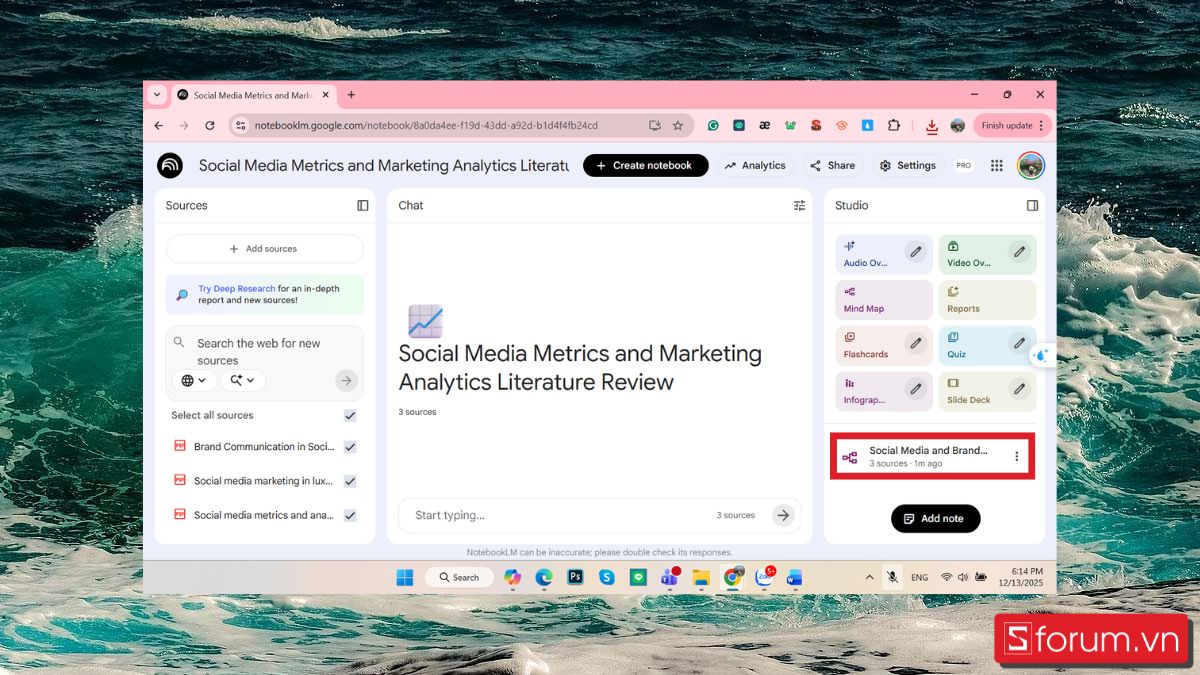1200x675 pixels.
Task: Click Add sources button
Action: pyautogui.click(x=264, y=249)
